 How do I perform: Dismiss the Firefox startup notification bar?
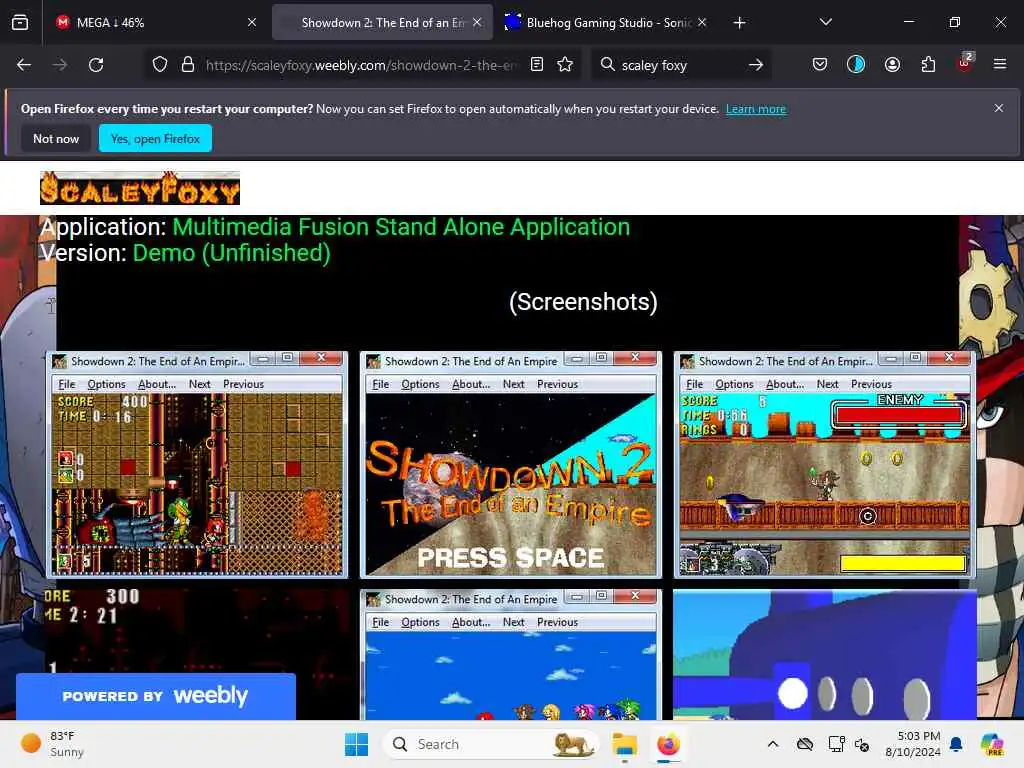click(999, 108)
